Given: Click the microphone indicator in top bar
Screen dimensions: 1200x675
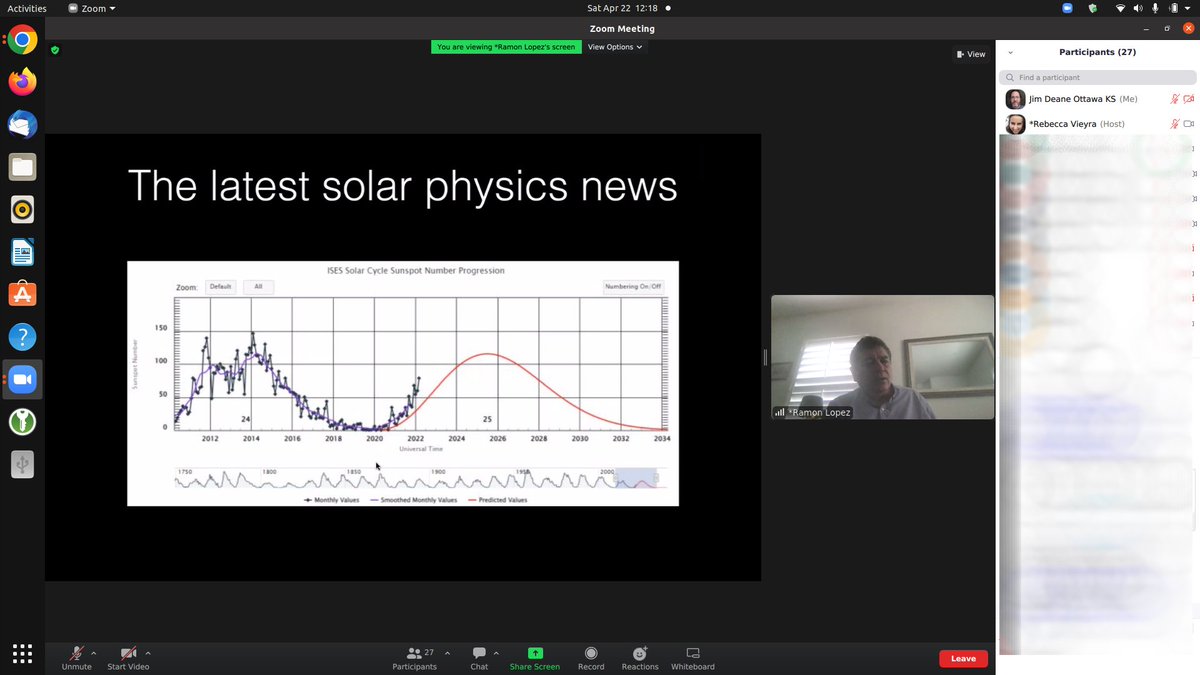Looking at the screenshot, I should point(1155,8).
